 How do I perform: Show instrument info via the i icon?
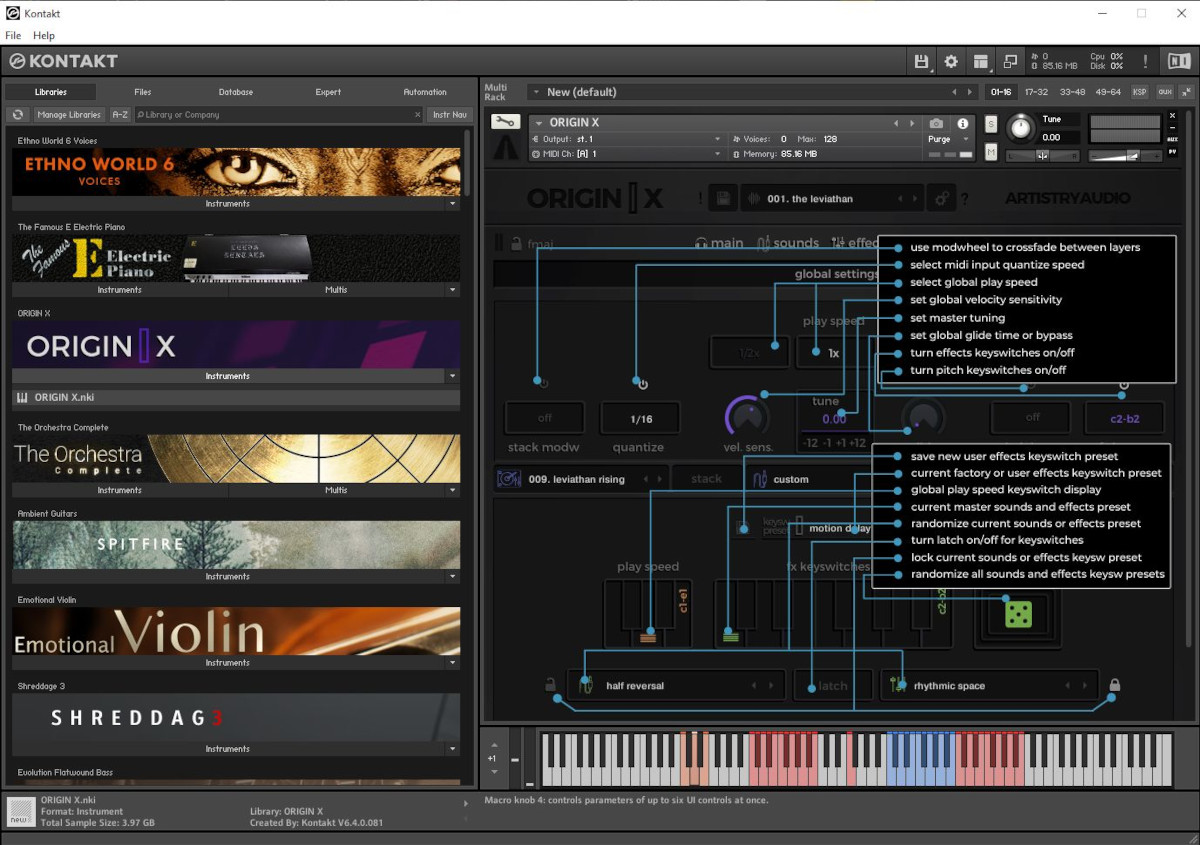(x=963, y=124)
